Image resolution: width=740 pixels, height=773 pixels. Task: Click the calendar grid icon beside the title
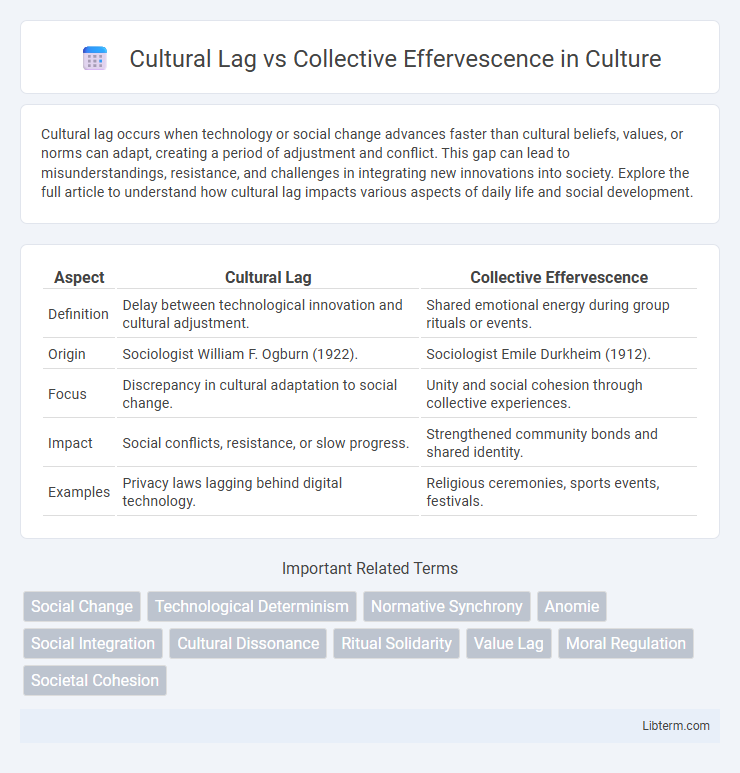95,59
